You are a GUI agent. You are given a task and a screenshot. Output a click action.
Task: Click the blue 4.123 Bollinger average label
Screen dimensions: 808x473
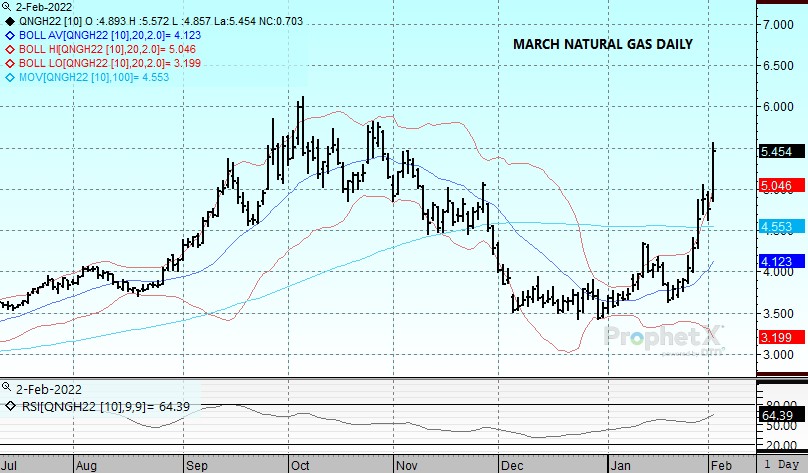coord(776,262)
